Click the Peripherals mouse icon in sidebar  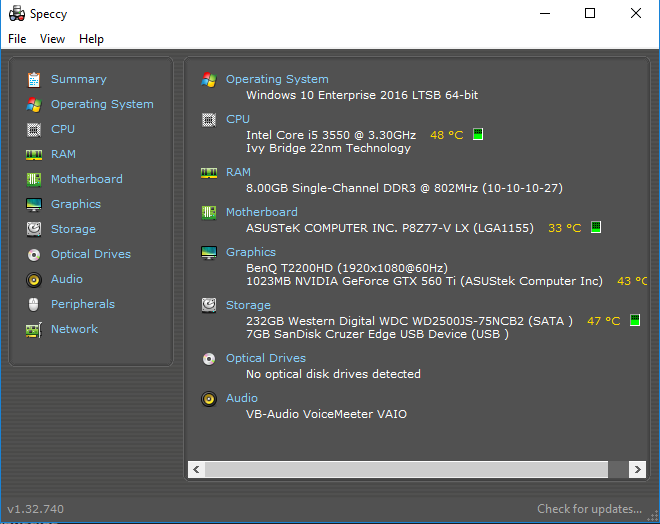[x=34, y=304]
